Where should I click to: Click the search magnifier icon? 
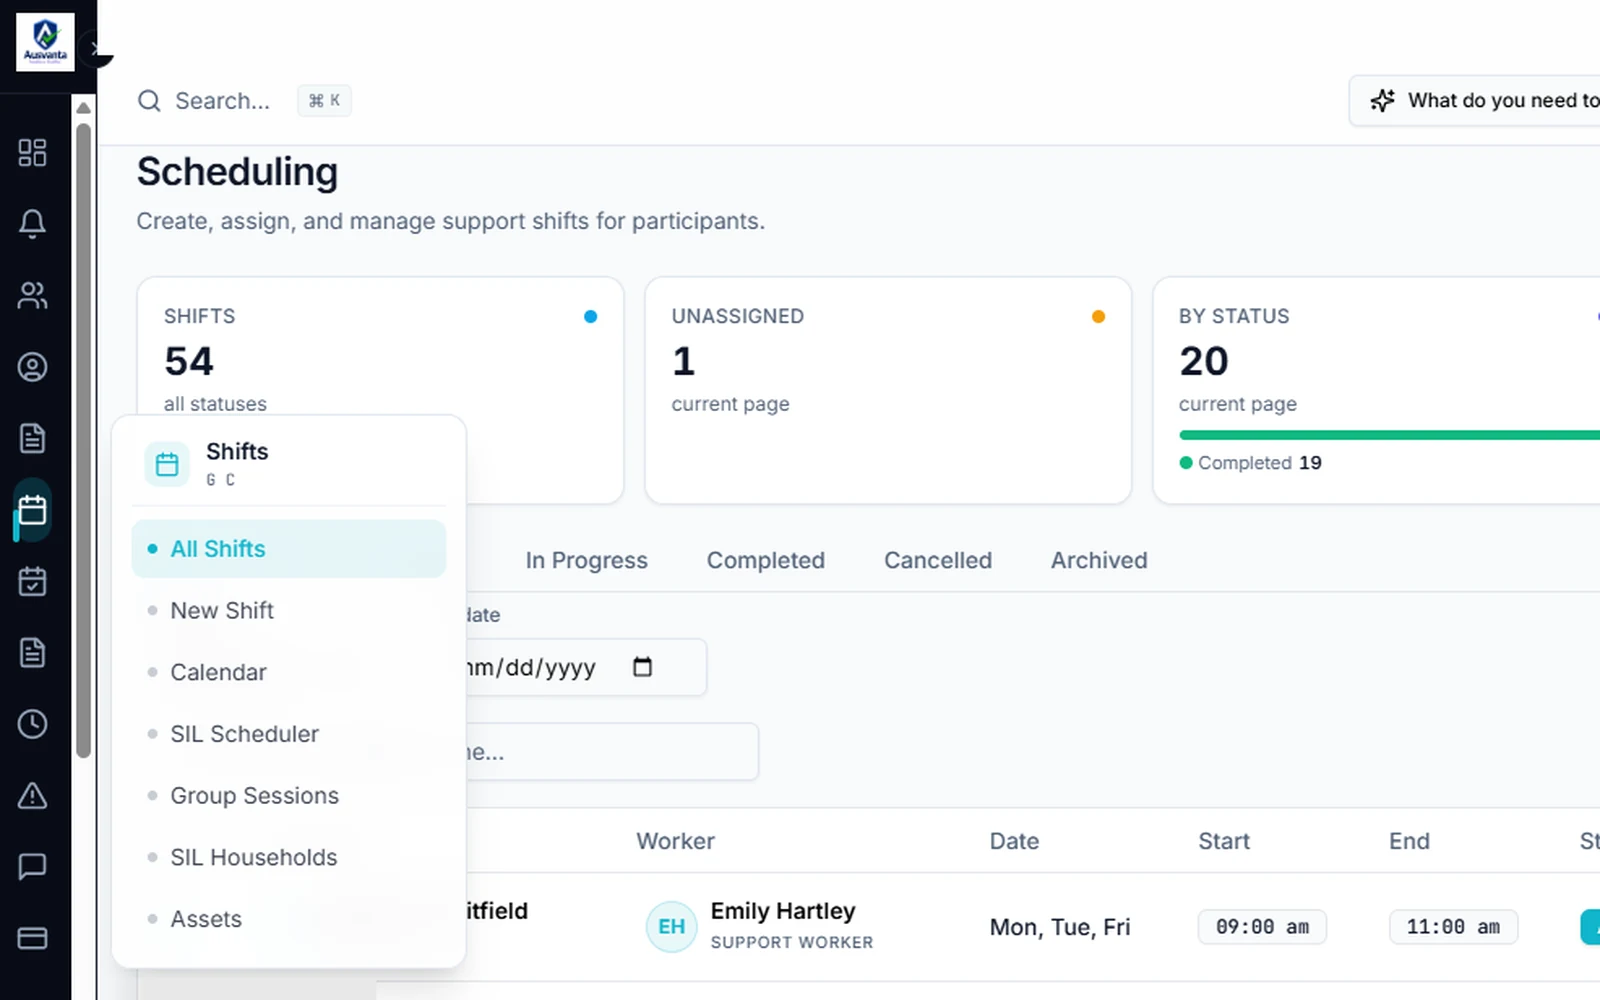(x=149, y=101)
